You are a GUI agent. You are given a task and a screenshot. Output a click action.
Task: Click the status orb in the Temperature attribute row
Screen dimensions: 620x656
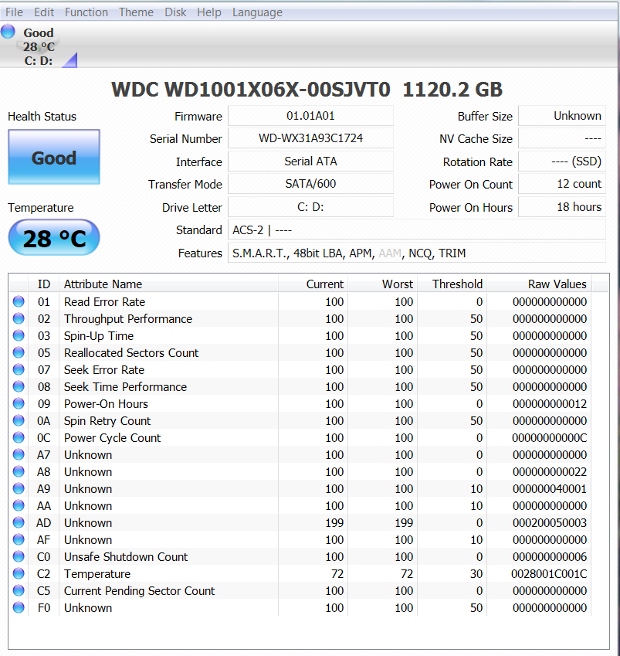(x=19, y=574)
